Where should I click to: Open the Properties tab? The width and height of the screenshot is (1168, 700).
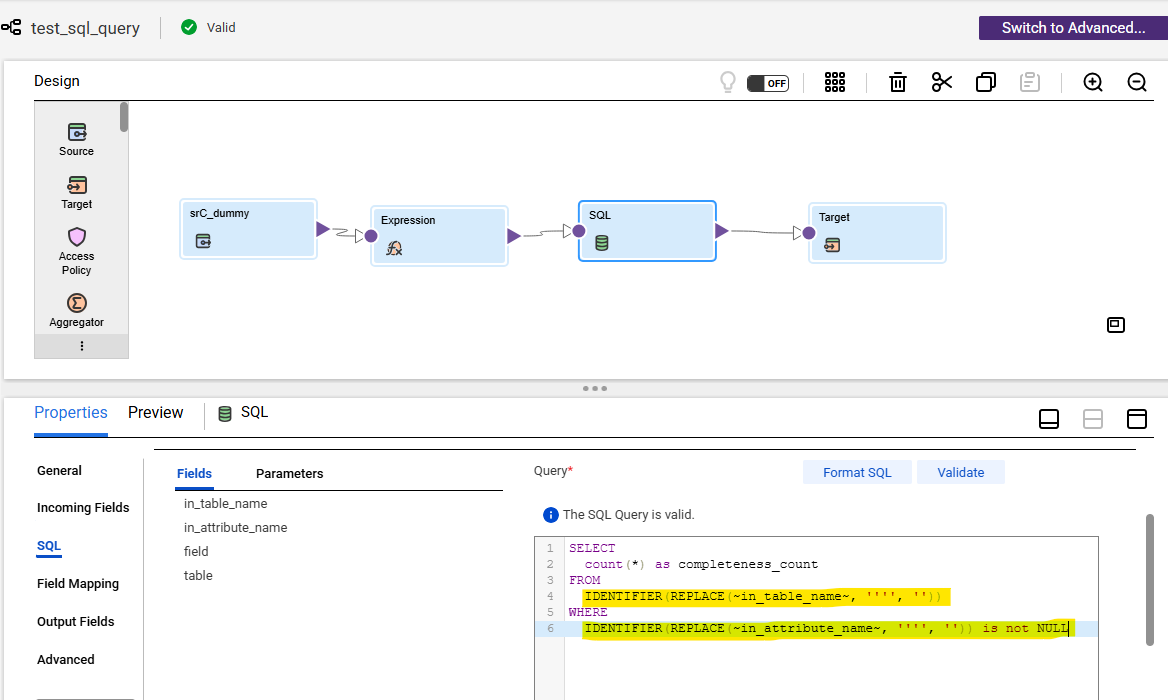coord(71,413)
